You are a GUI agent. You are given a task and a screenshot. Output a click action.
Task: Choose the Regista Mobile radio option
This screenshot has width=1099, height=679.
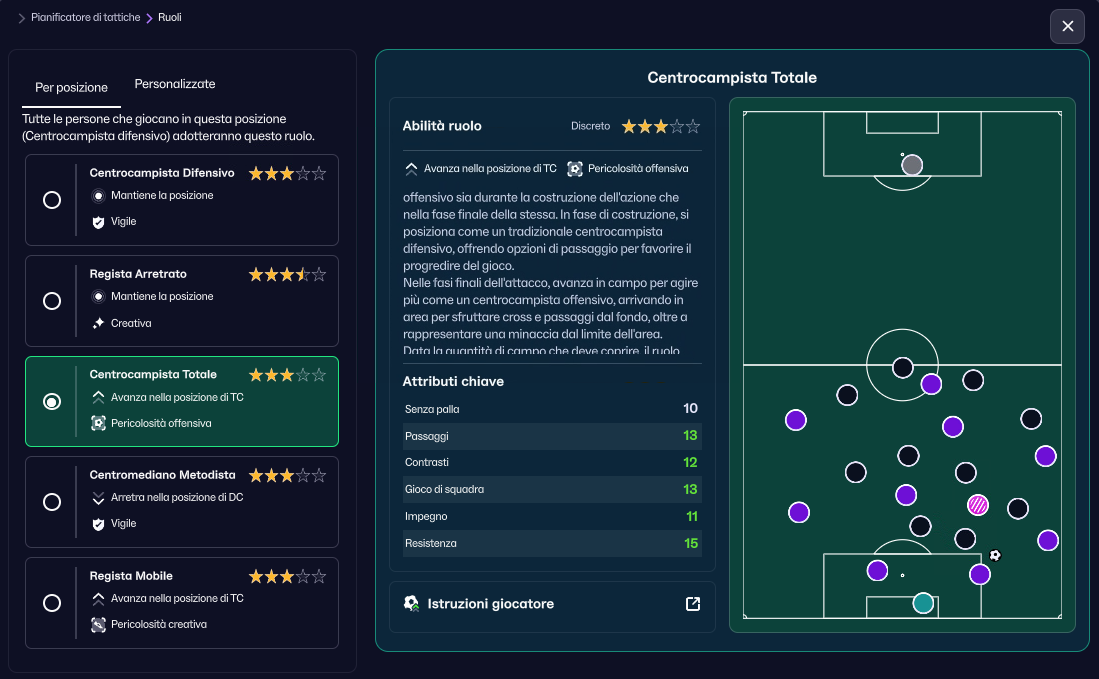click(52, 603)
